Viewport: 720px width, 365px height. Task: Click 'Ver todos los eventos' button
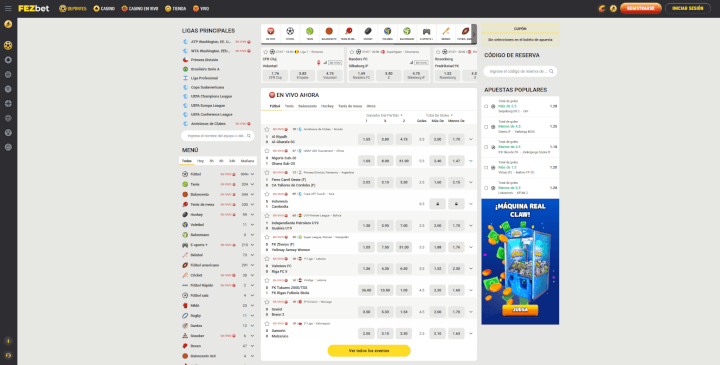click(369, 351)
